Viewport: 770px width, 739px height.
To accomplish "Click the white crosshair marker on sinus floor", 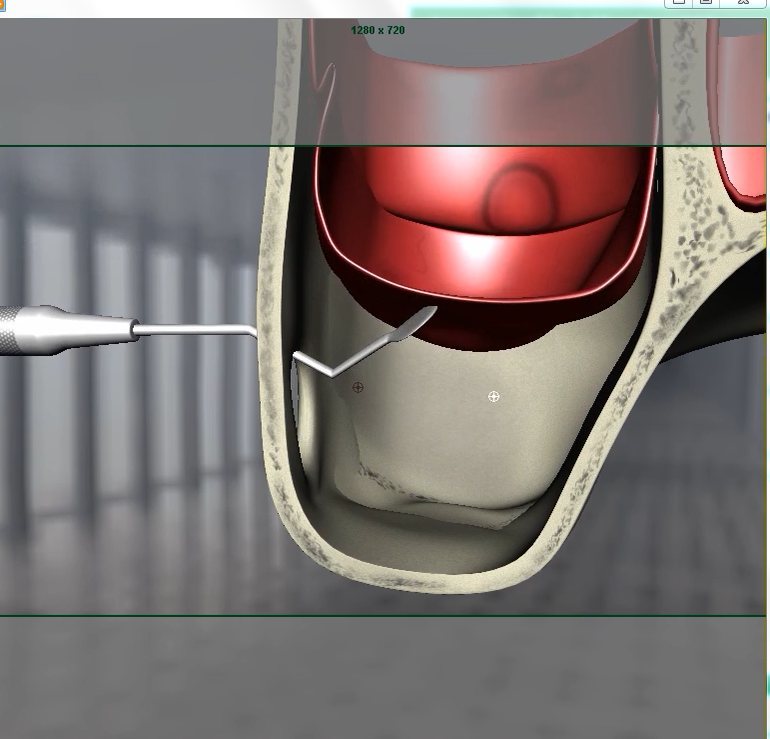I will click(x=494, y=397).
